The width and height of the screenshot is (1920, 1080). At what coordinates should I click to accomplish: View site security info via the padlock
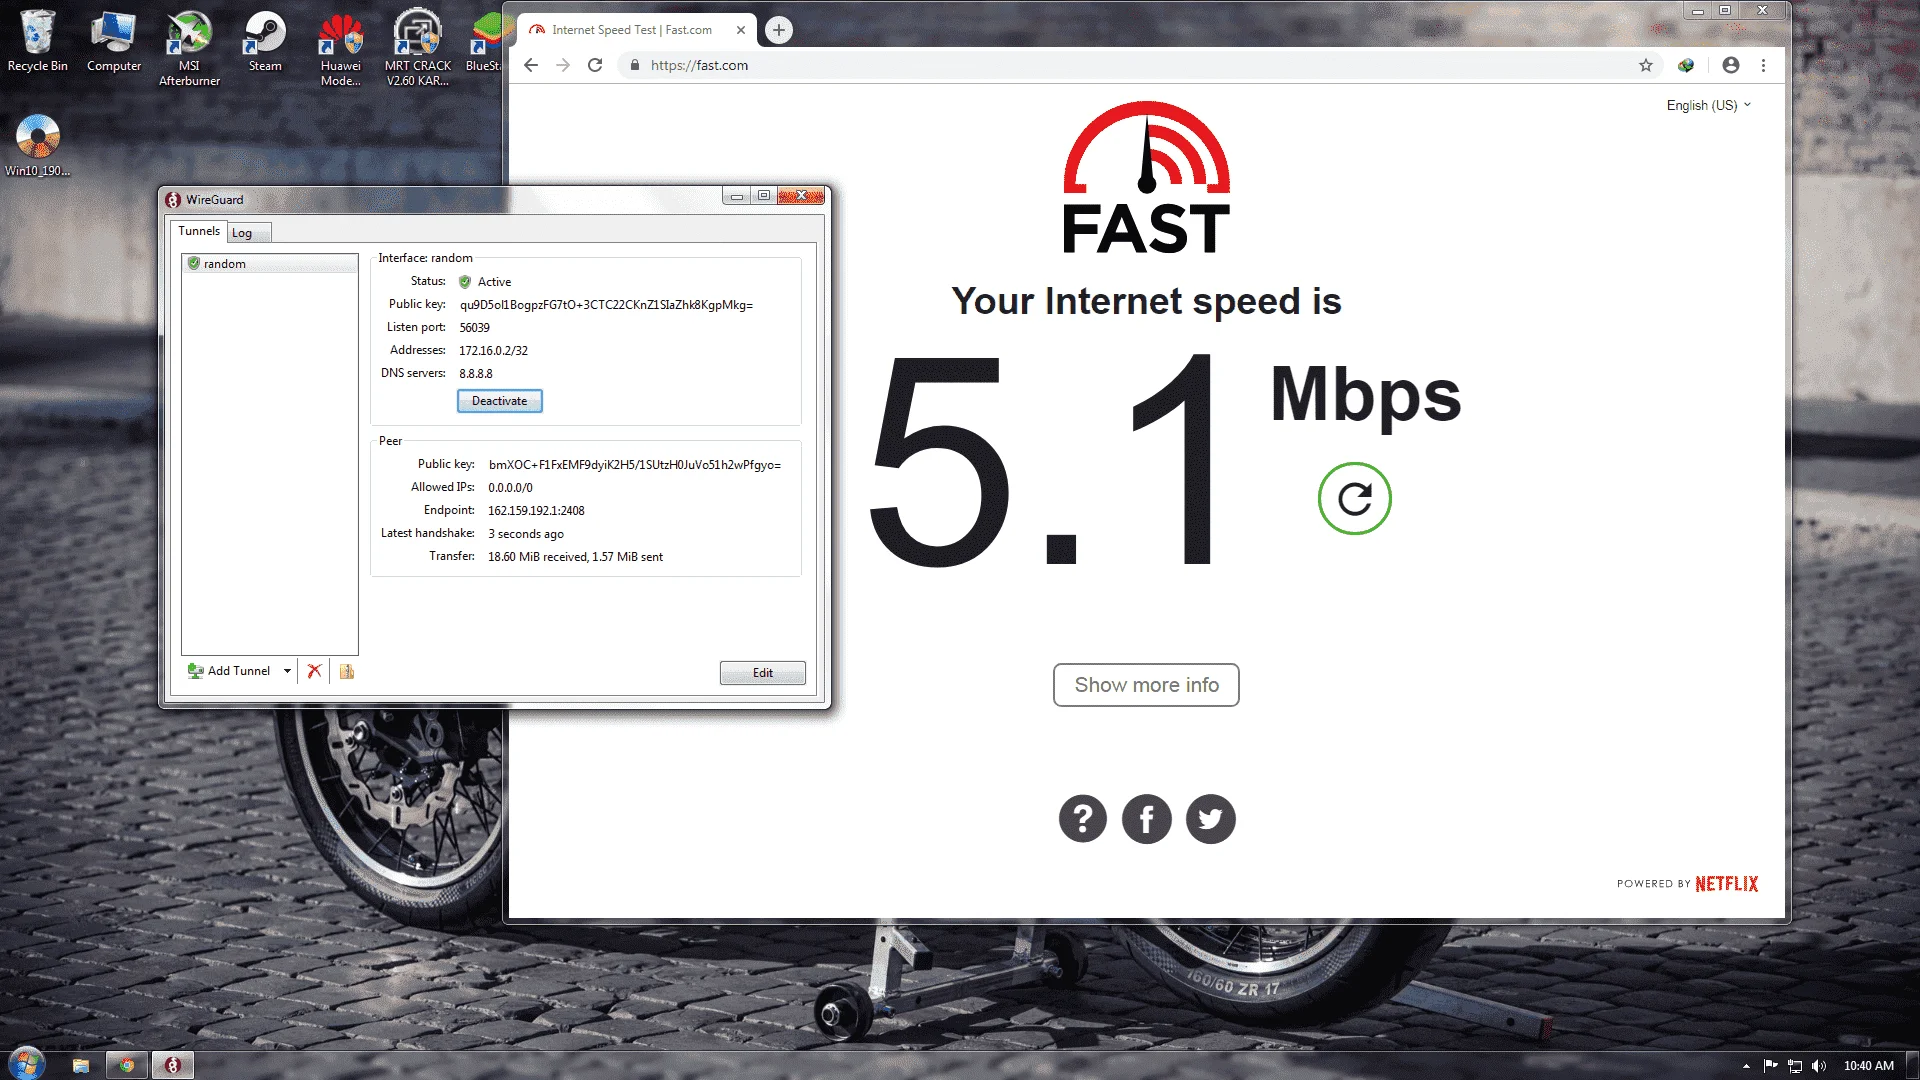click(635, 65)
